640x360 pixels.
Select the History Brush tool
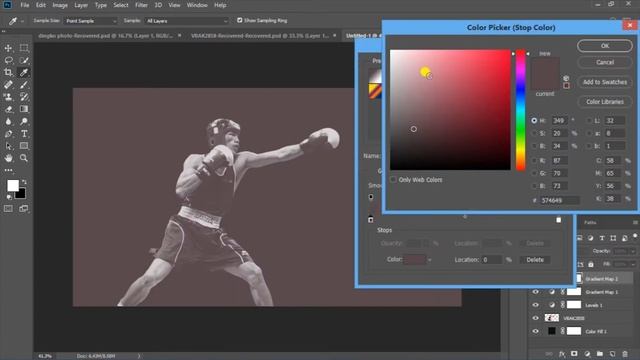pos(24,97)
